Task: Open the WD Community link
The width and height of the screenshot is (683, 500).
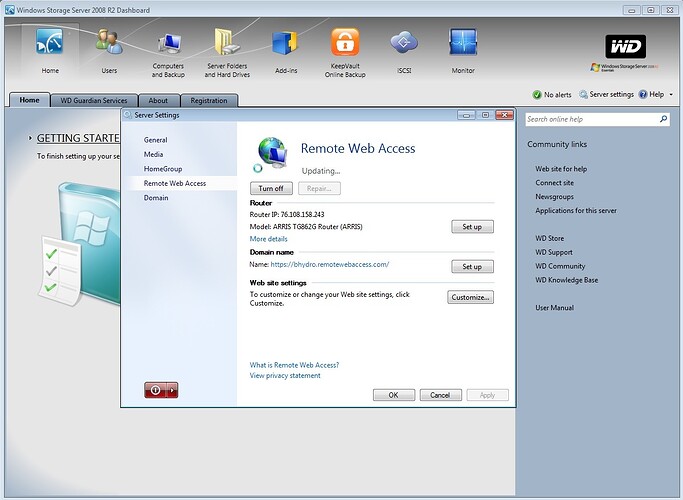Action: pos(560,266)
